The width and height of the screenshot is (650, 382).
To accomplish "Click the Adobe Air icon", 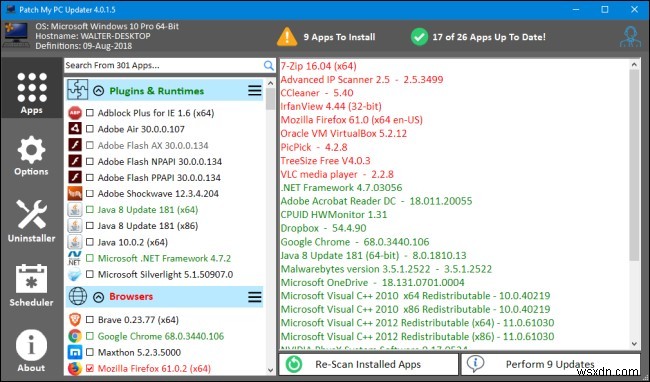I will tap(75, 129).
